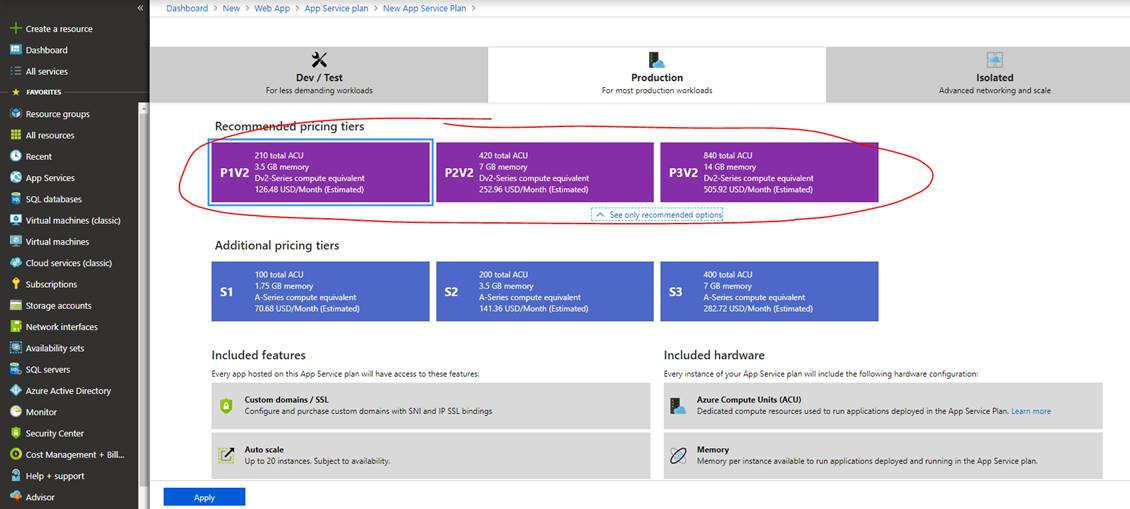The image size is (1130, 509).
Task: Open the Advisor icon
Action: tap(15, 497)
